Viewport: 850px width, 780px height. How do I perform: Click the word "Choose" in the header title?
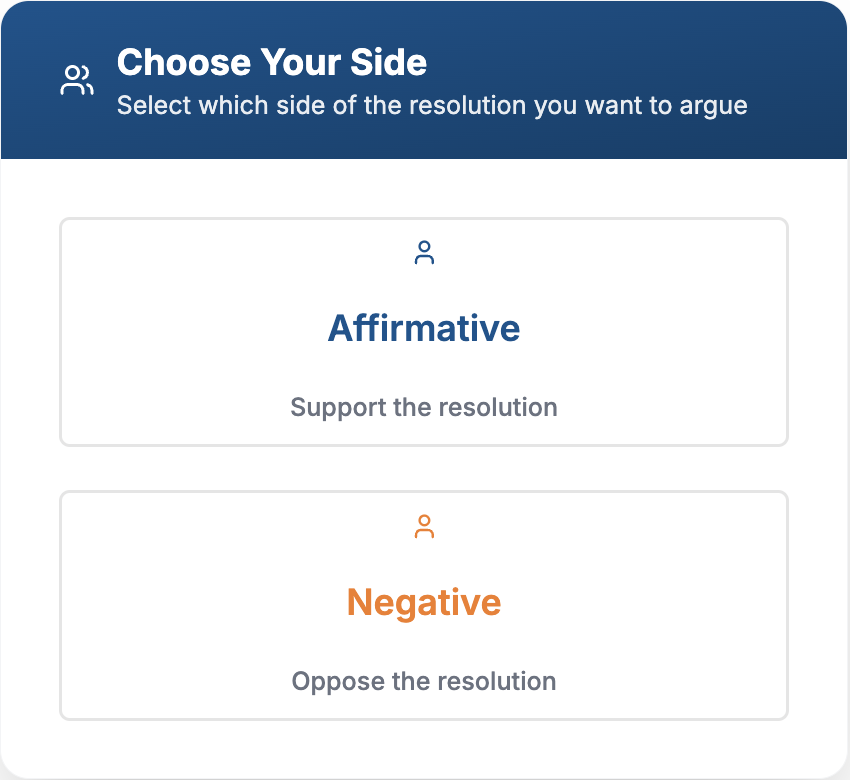[185, 63]
